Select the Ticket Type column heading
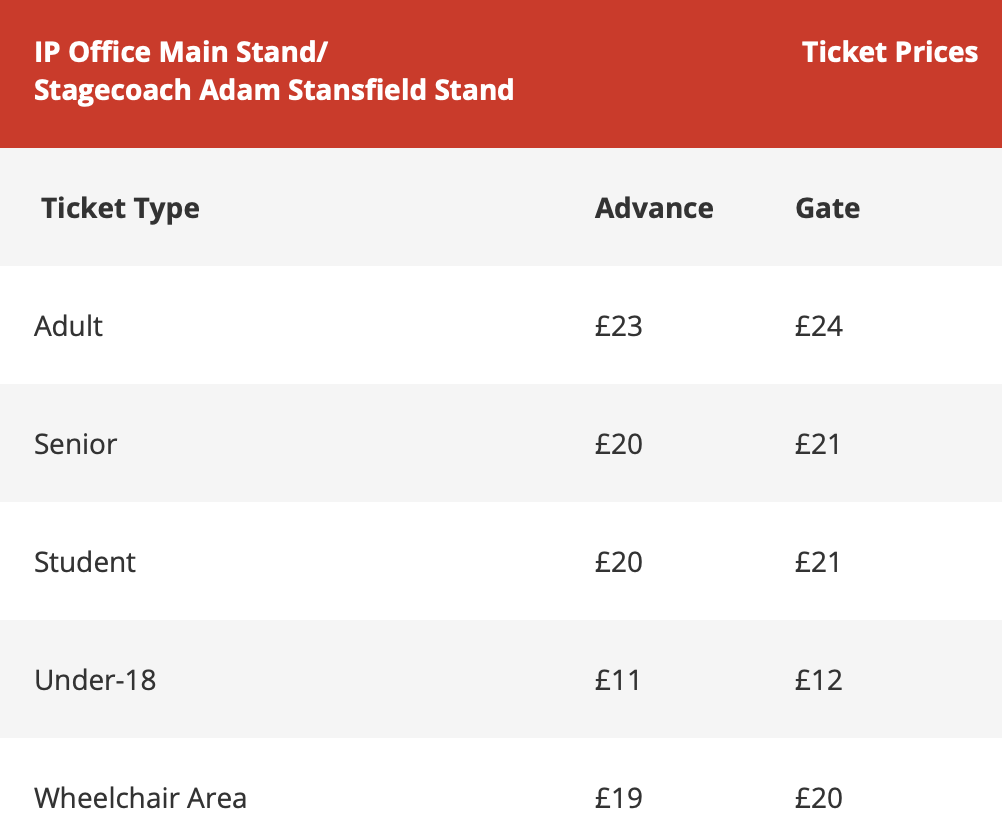Screen dimensions: 1002x836 point(120,208)
